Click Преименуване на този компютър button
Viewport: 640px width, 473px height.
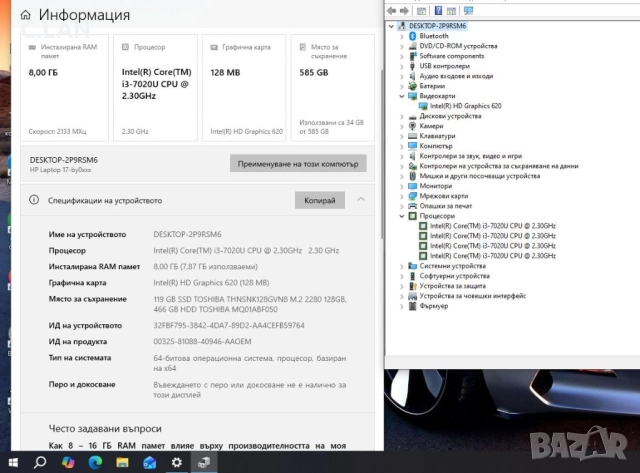(x=298, y=164)
